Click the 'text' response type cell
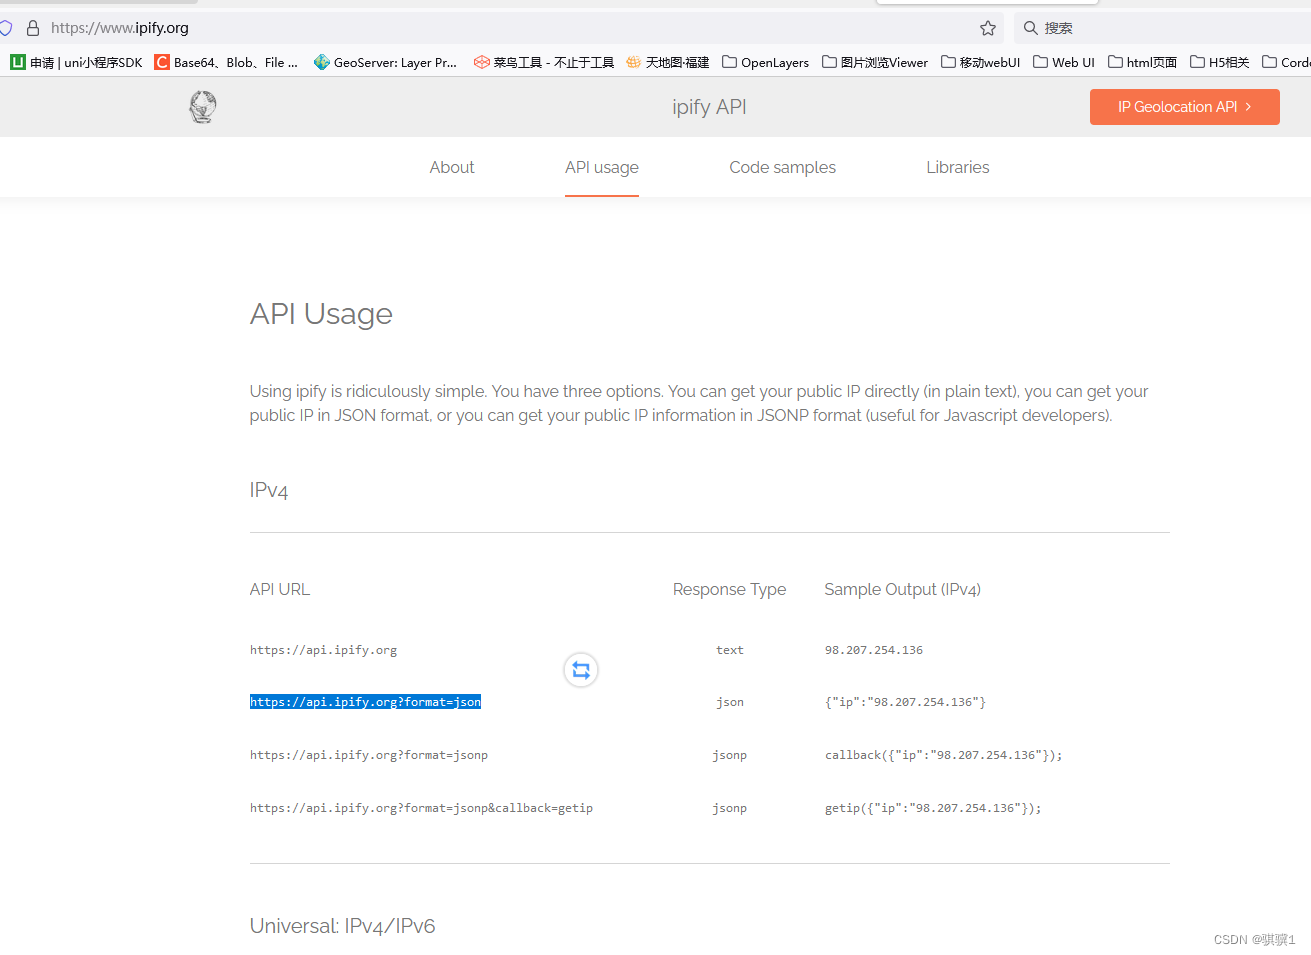The height and width of the screenshot is (955, 1311). click(730, 650)
